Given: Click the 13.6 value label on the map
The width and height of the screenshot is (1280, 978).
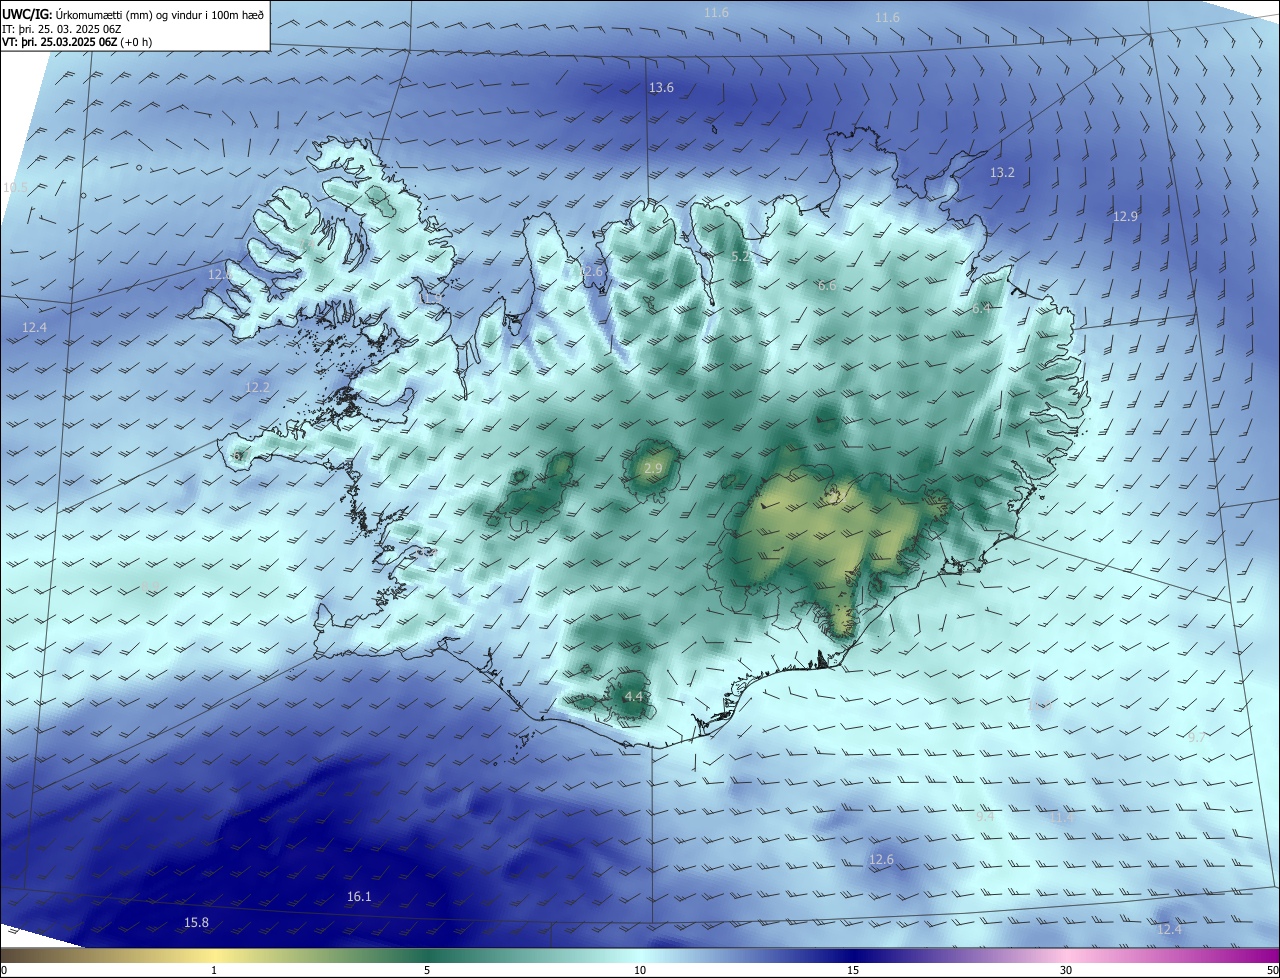Looking at the screenshot, I should (661, 88).
